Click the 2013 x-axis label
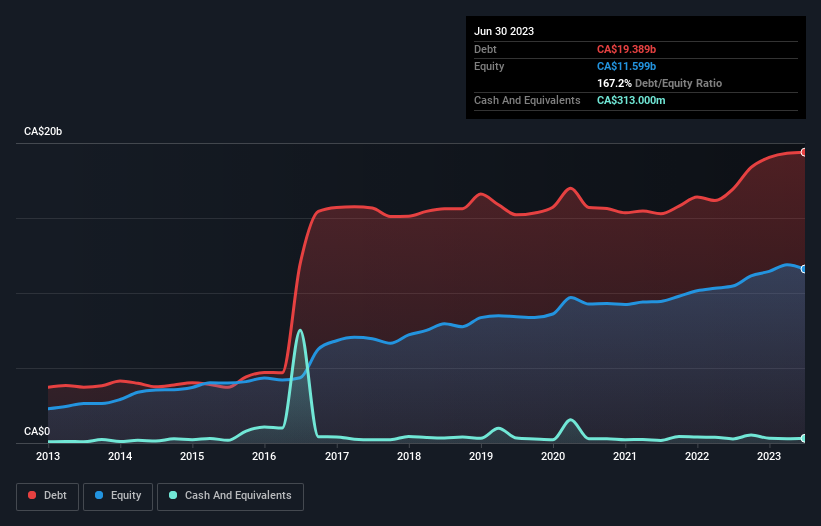This screenshot has height=526, width=821. (48, 456)
